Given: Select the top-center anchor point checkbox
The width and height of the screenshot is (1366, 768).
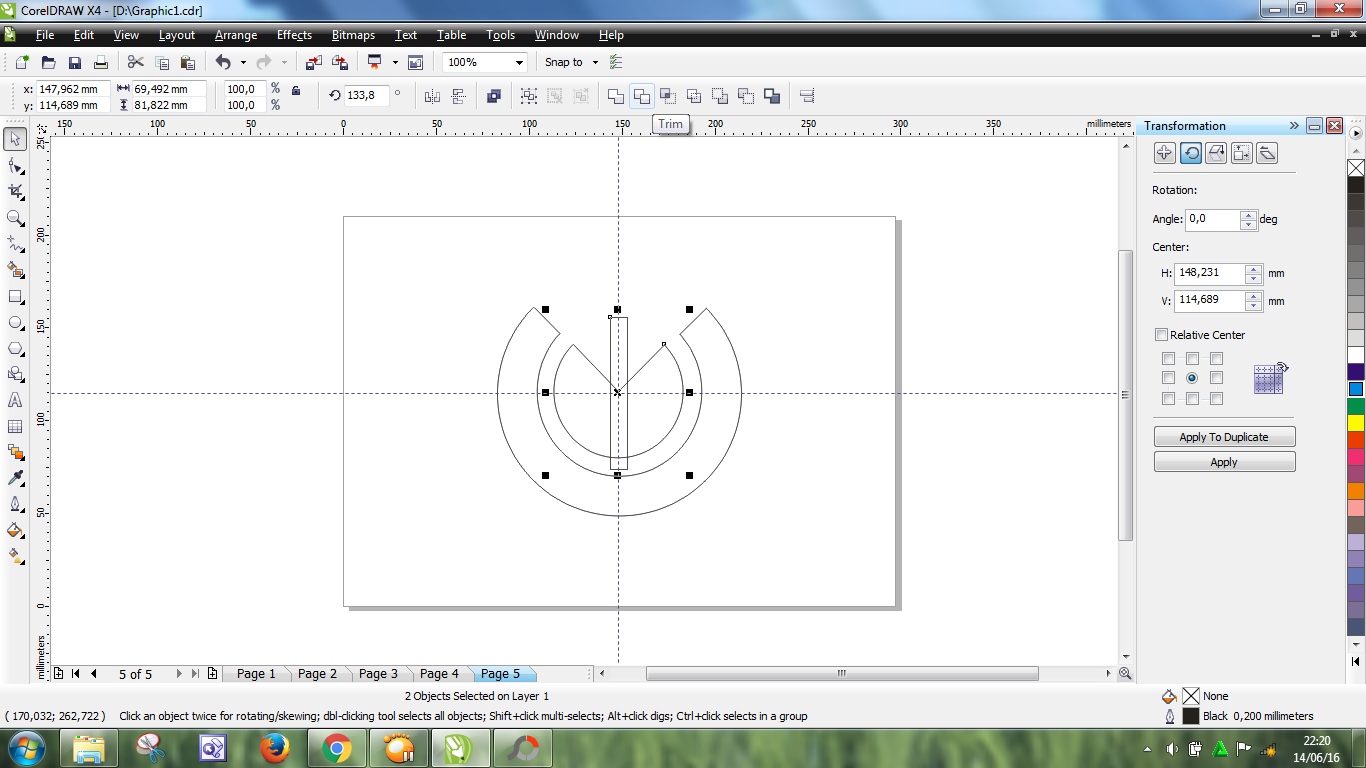Looking at the screenshot, I should (x=1192, y=359).
